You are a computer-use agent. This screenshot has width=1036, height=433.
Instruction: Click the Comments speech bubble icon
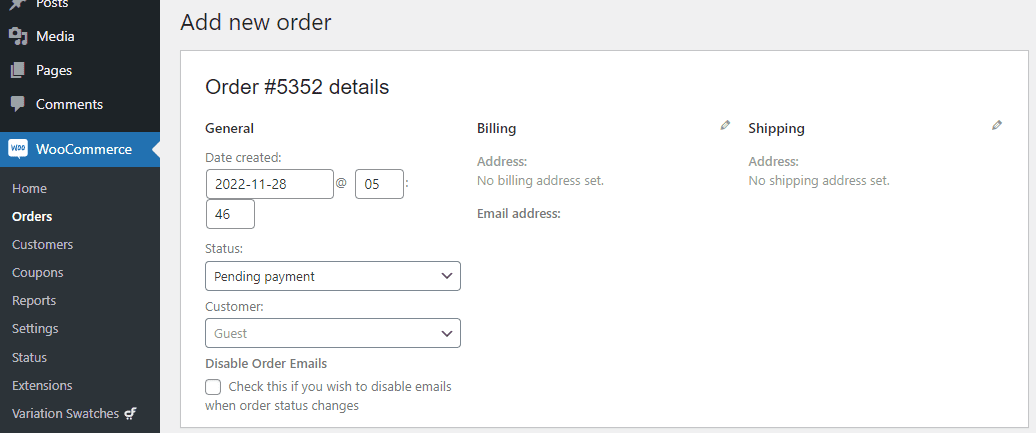coord(18,104)
